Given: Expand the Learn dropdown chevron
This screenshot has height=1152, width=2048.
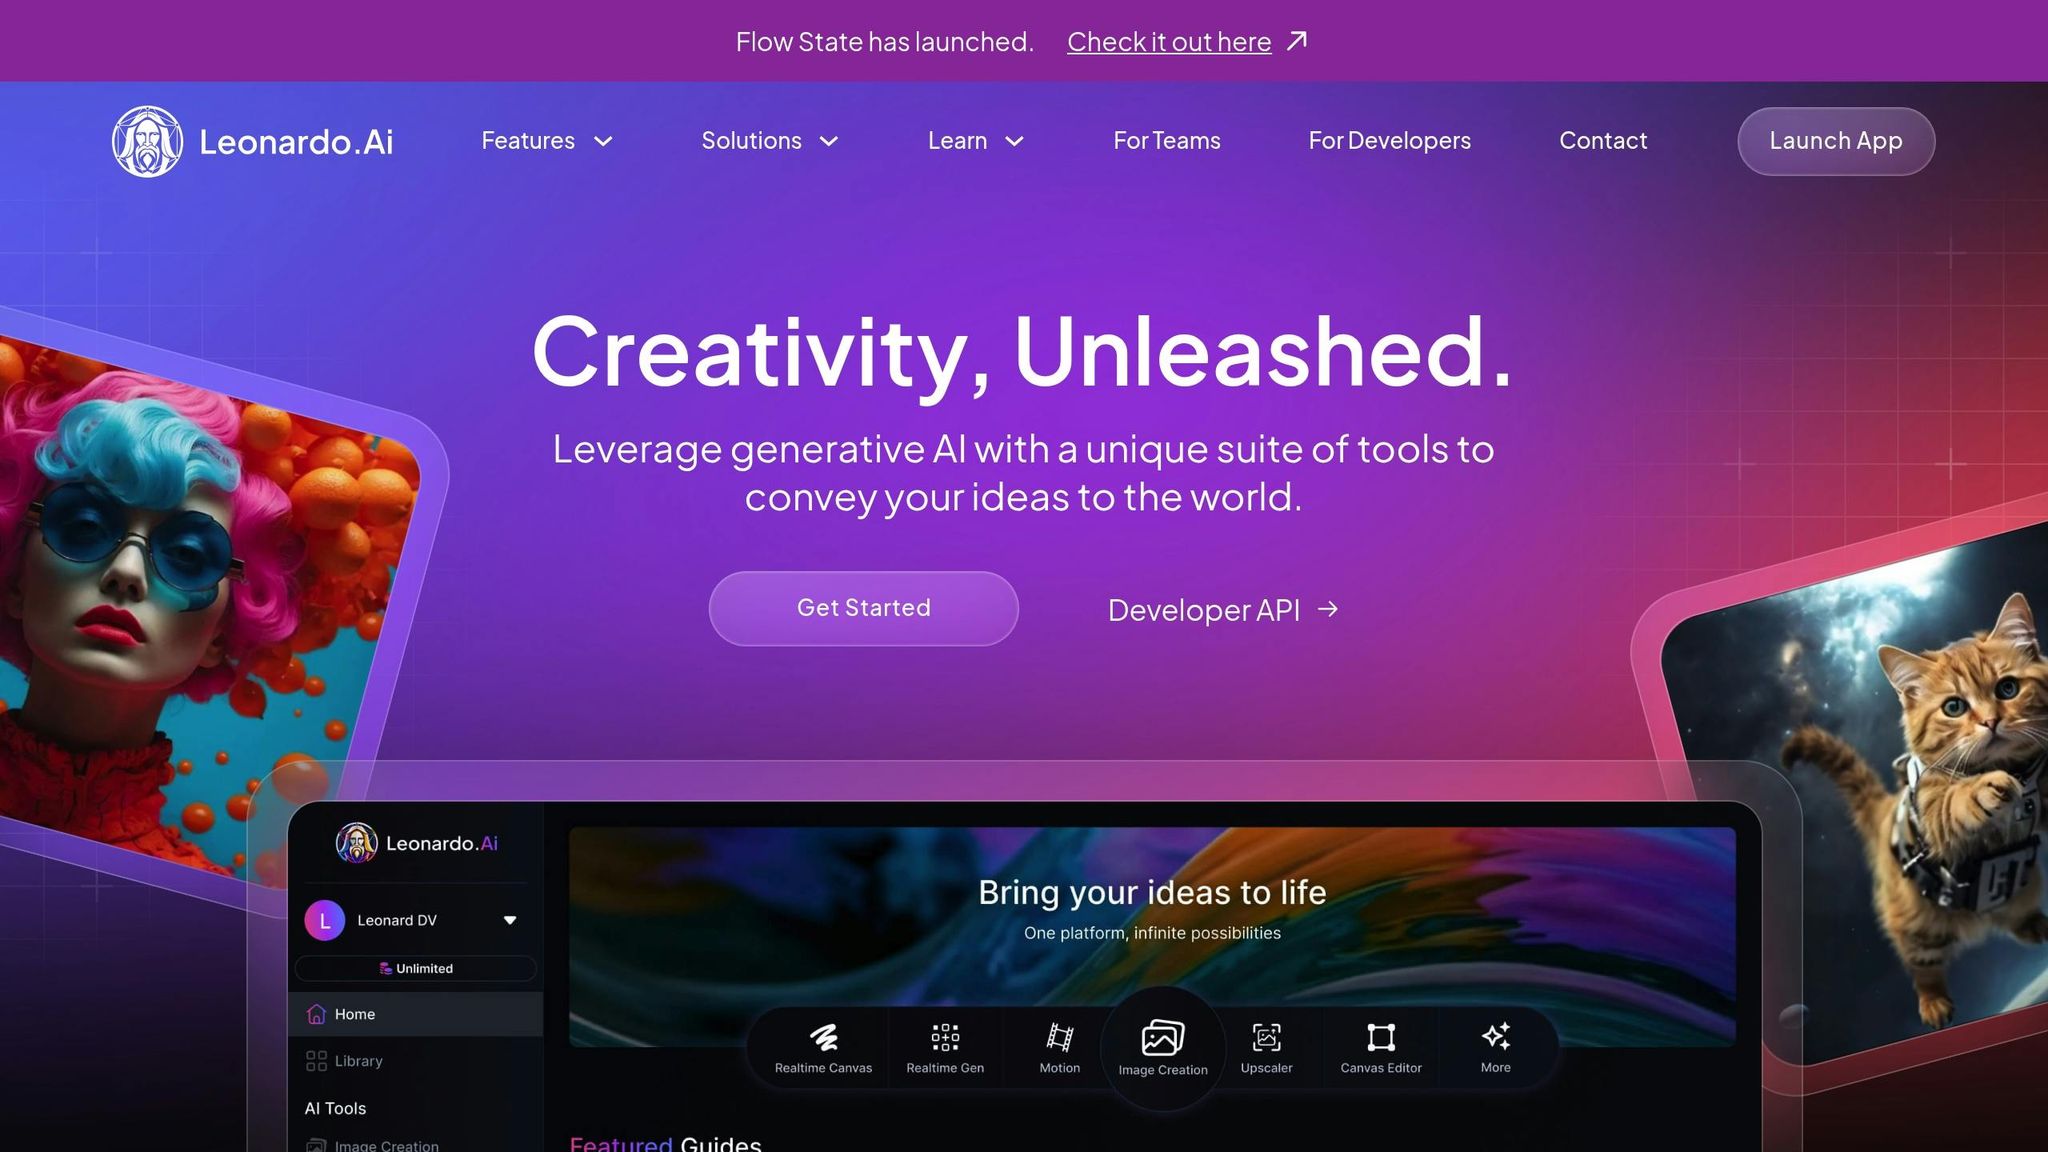Looking at the screenshot, I should coord(1014,142).
